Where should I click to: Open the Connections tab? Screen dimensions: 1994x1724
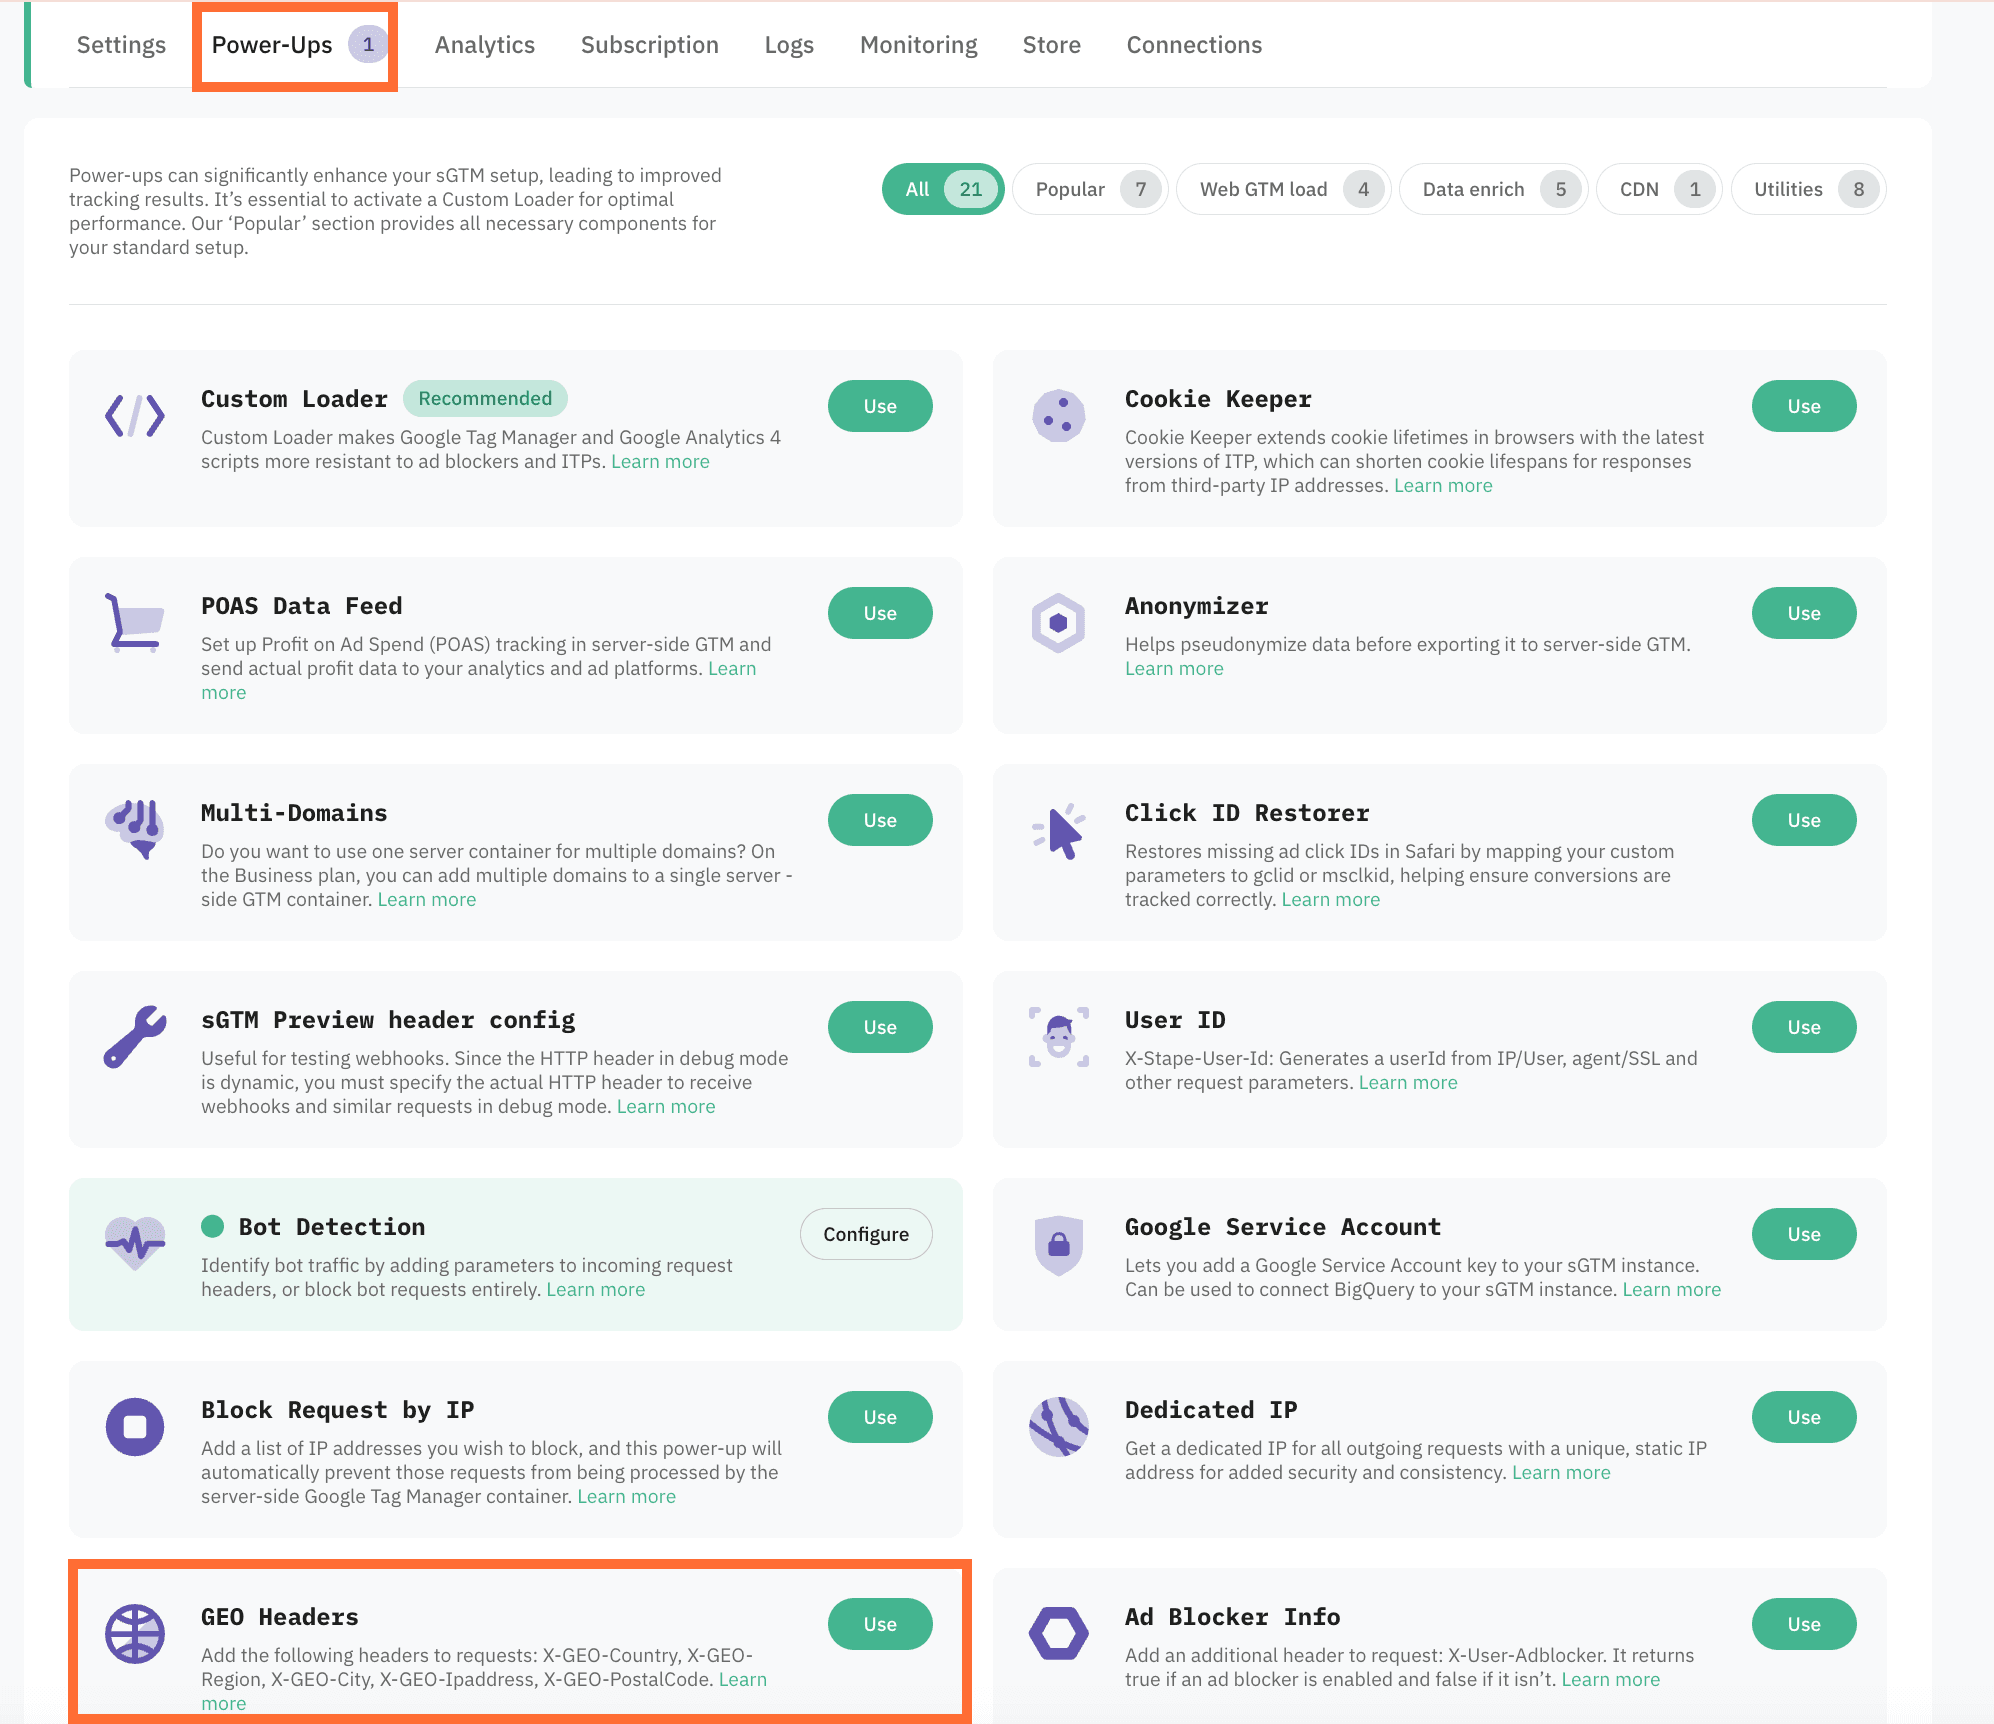(1194, 45)
